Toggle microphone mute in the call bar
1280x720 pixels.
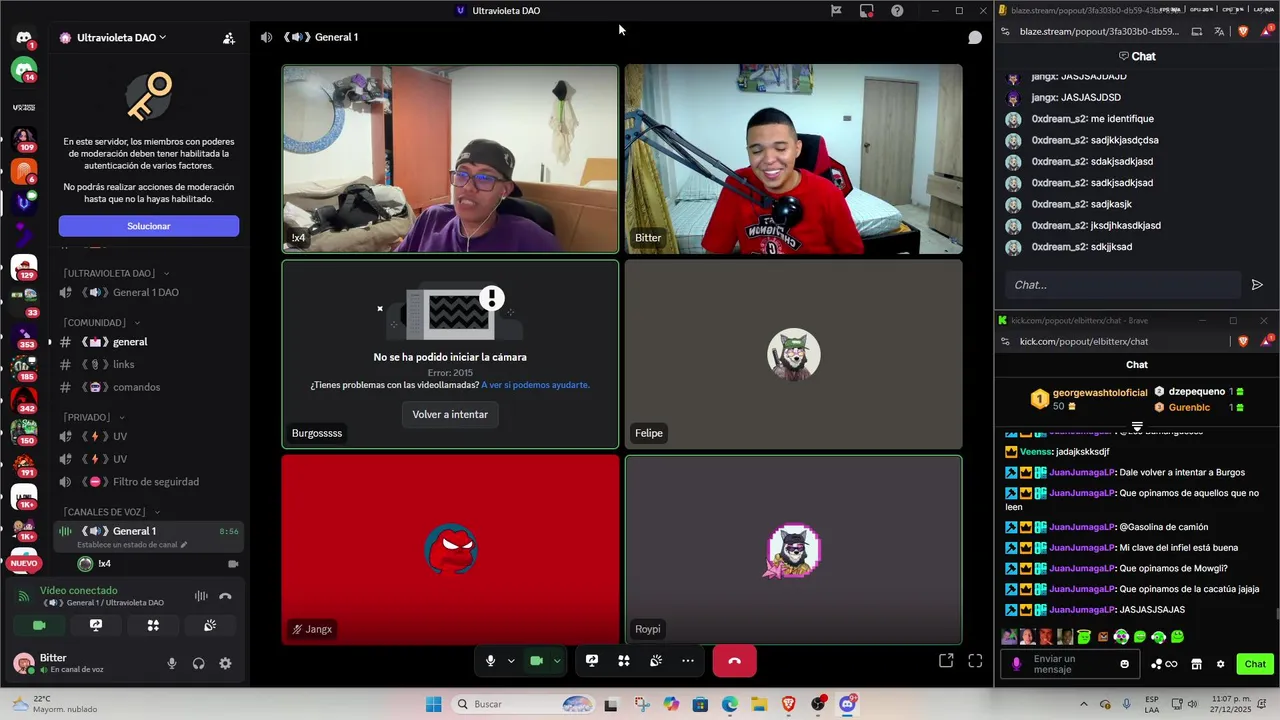[x=490, y=660]
